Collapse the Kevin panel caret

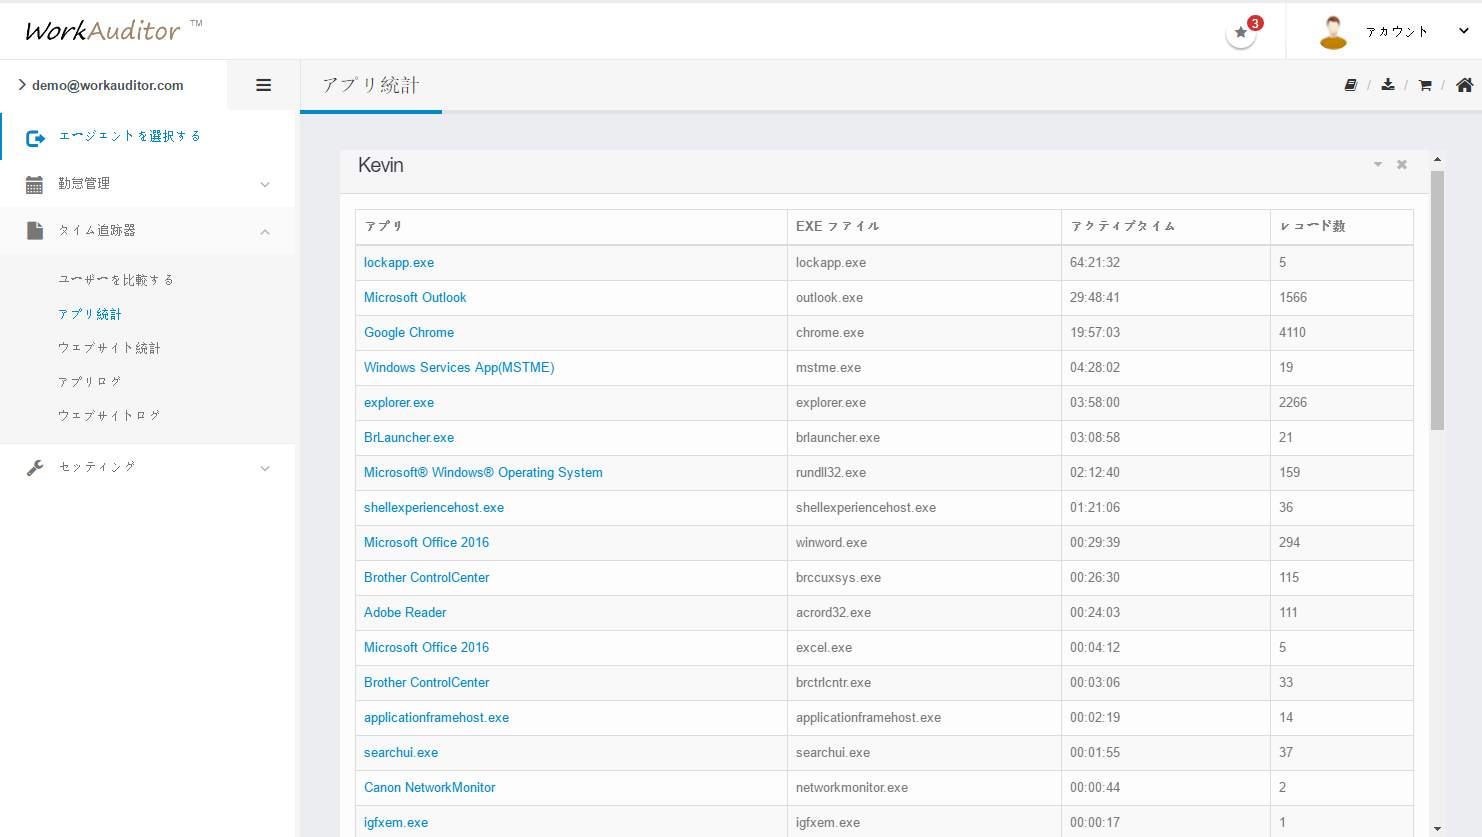pyautogui.click(x=1378, y=164)
